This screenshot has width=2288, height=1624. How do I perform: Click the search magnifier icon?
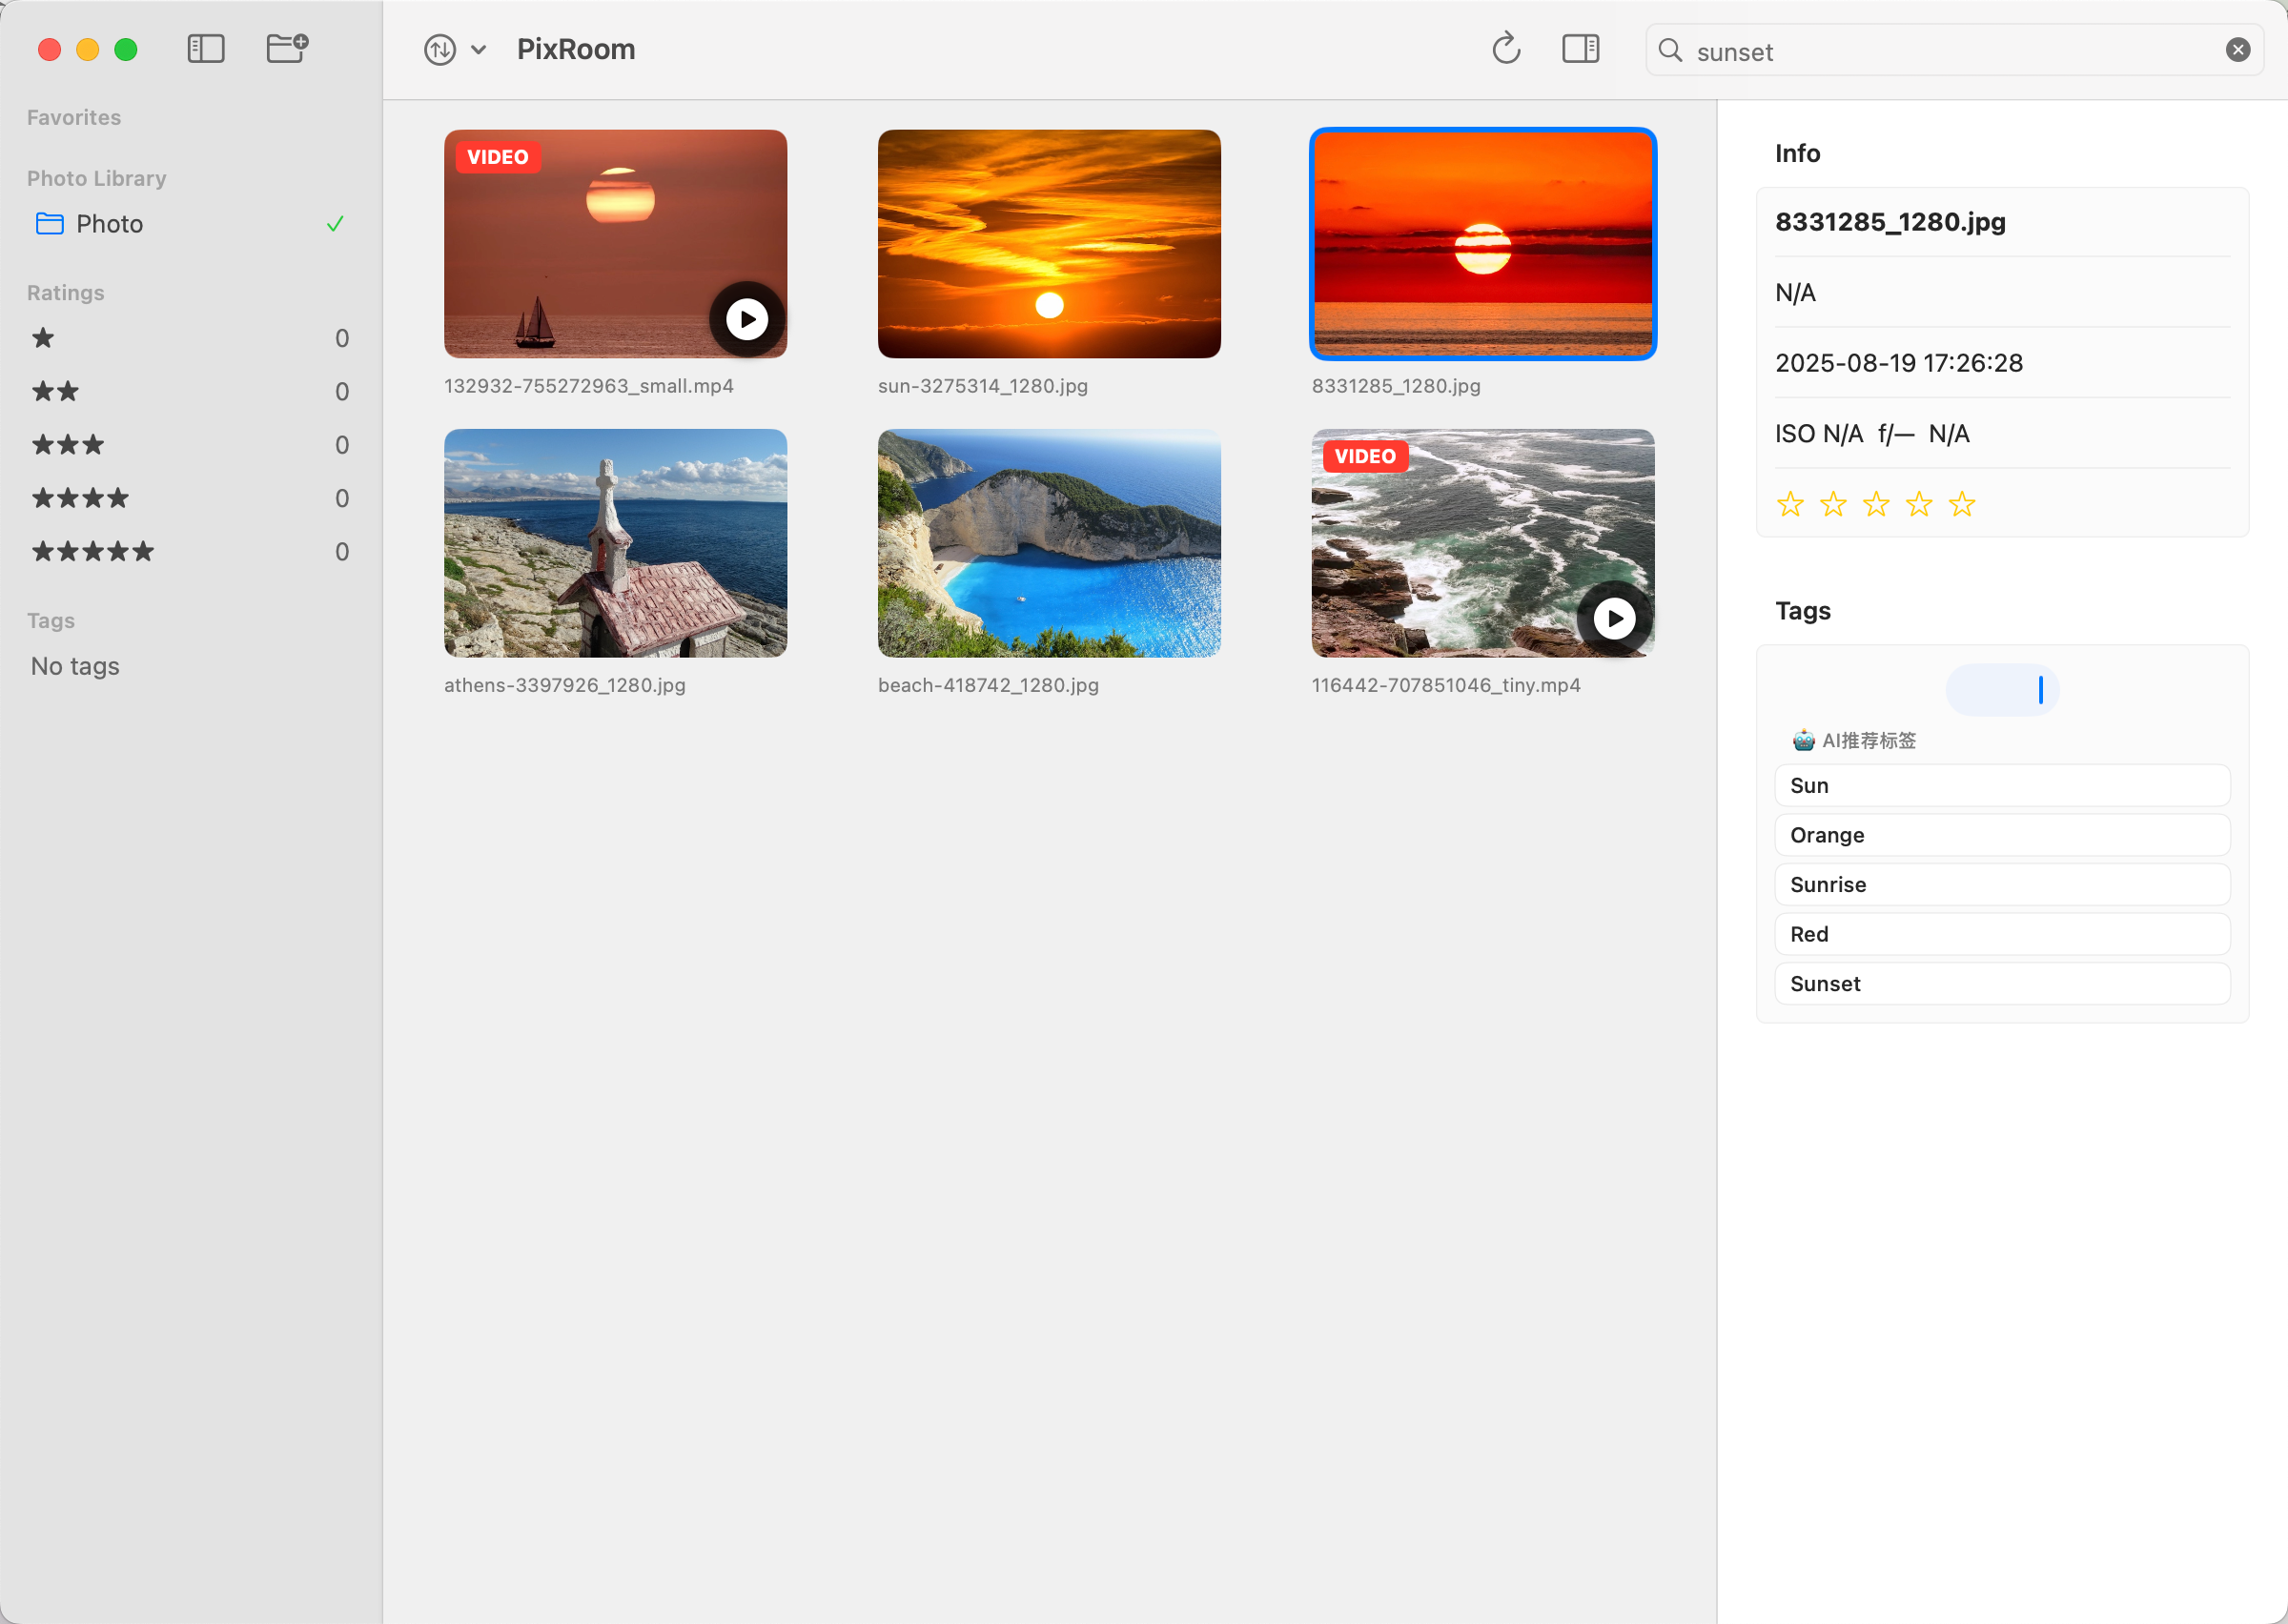point(1670,50)
